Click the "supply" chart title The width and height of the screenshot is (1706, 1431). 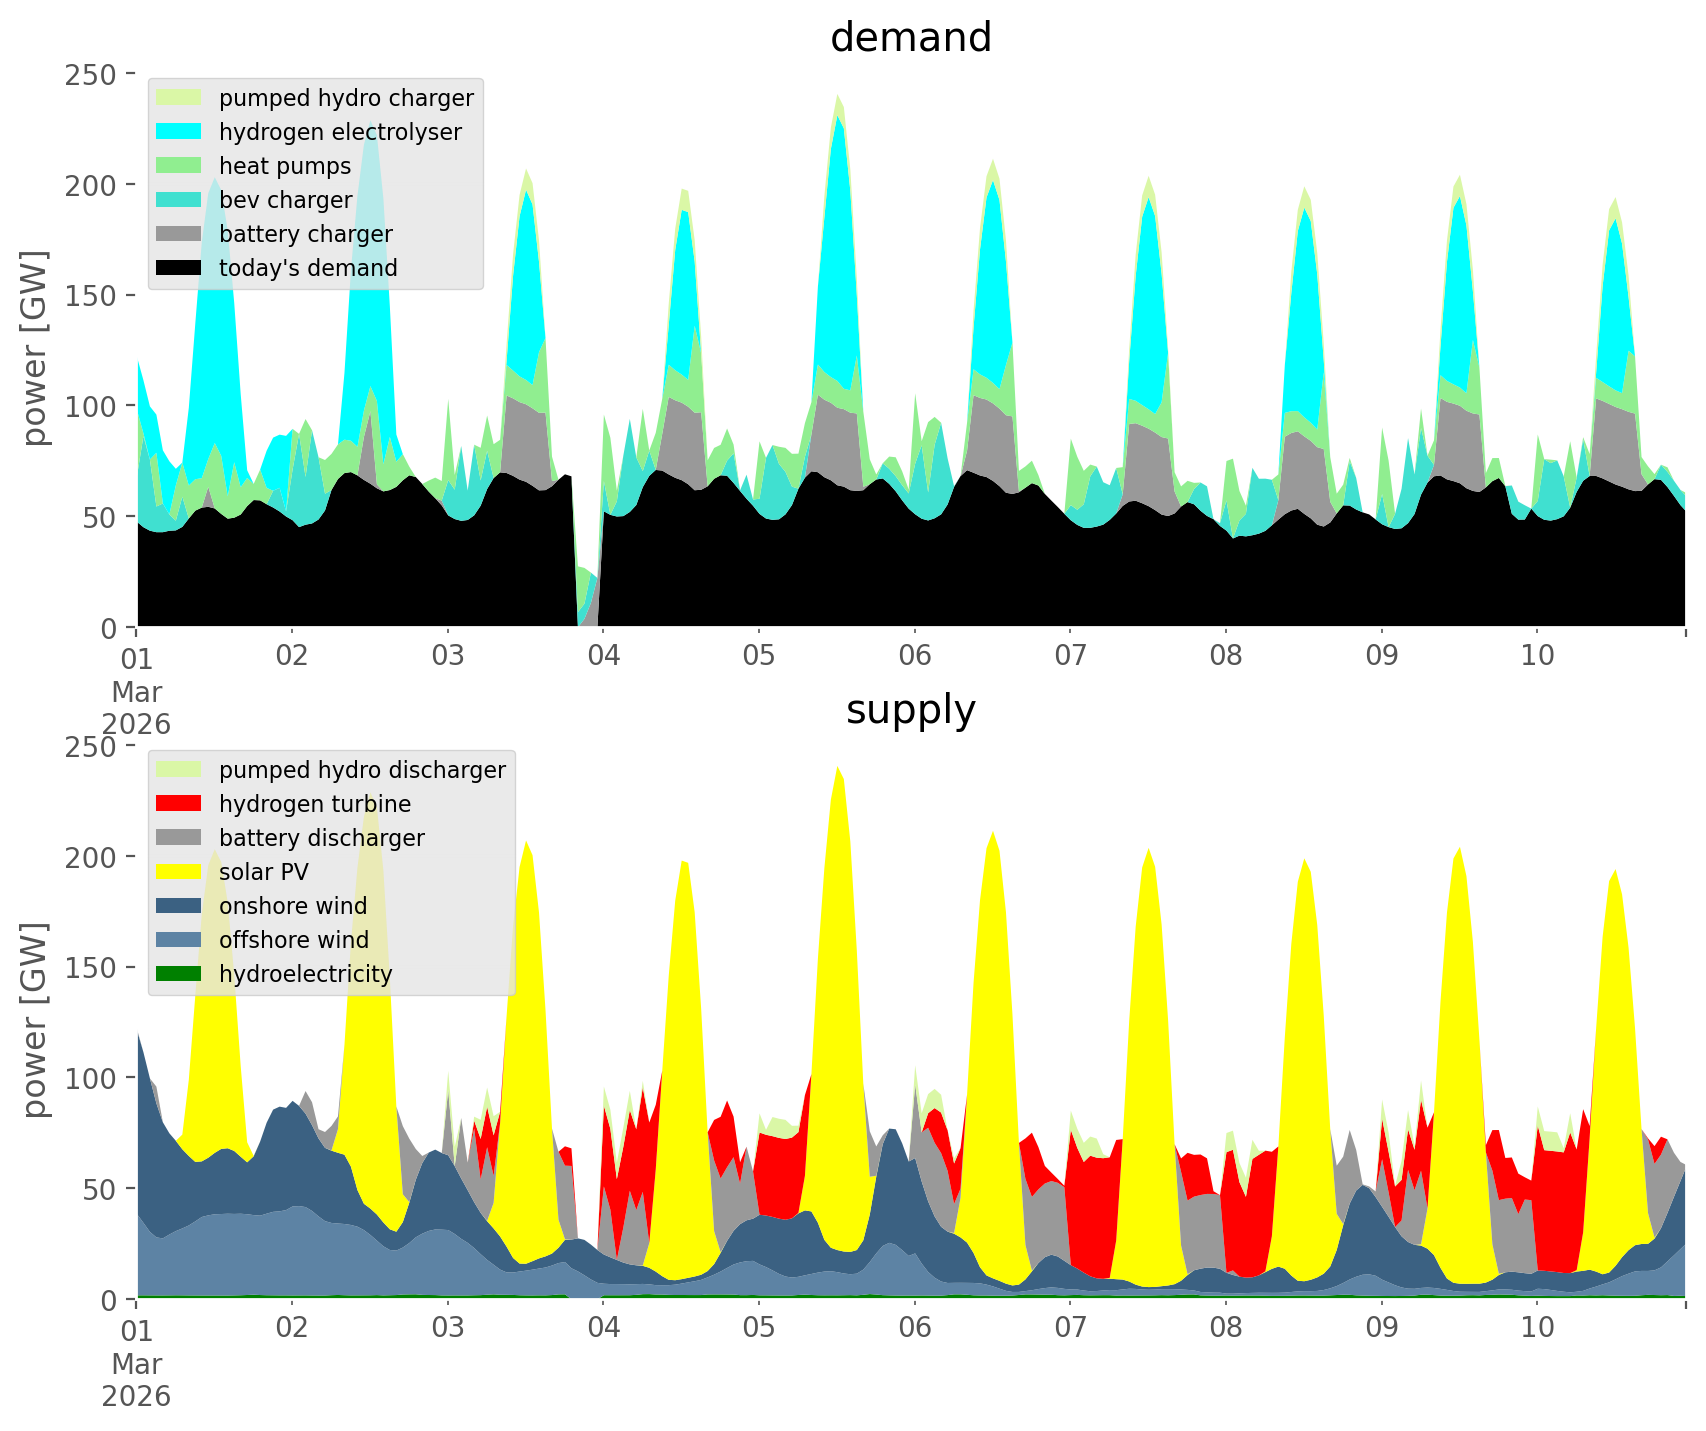(x=910, y=710)
